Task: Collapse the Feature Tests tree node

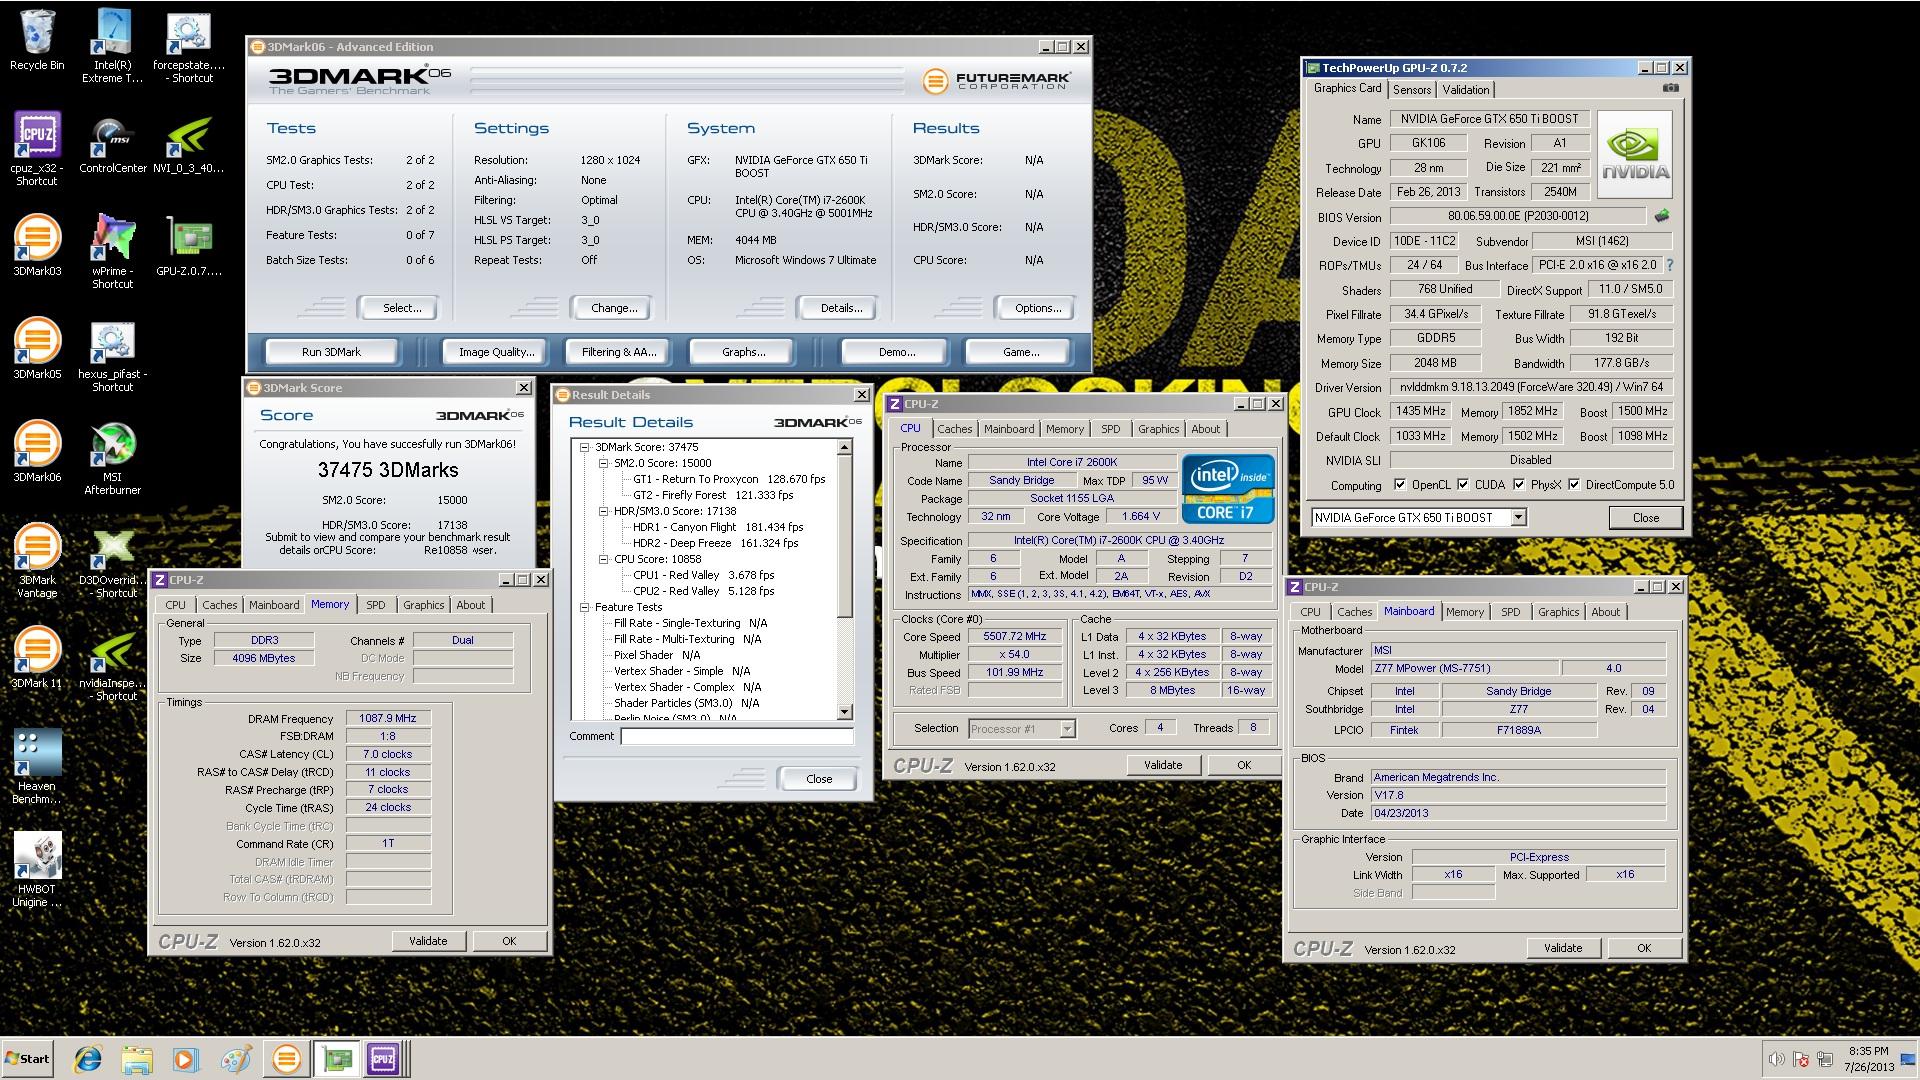Action: point(585,608)
